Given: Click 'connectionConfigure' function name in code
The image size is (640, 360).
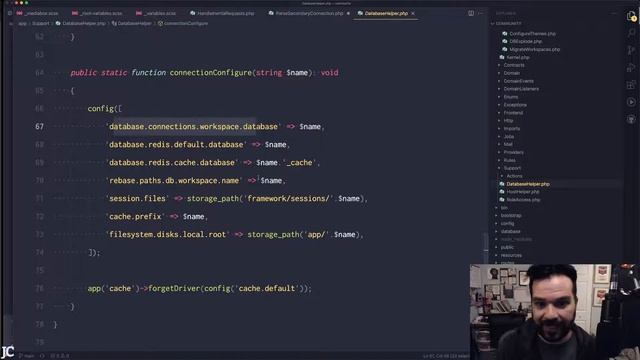Looking at the screenshot, I should [x=211, y=73].
